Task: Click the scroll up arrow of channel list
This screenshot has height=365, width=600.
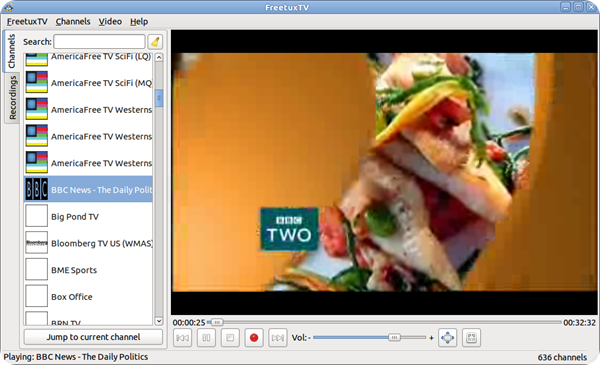Action: click(x=159, y=57)
